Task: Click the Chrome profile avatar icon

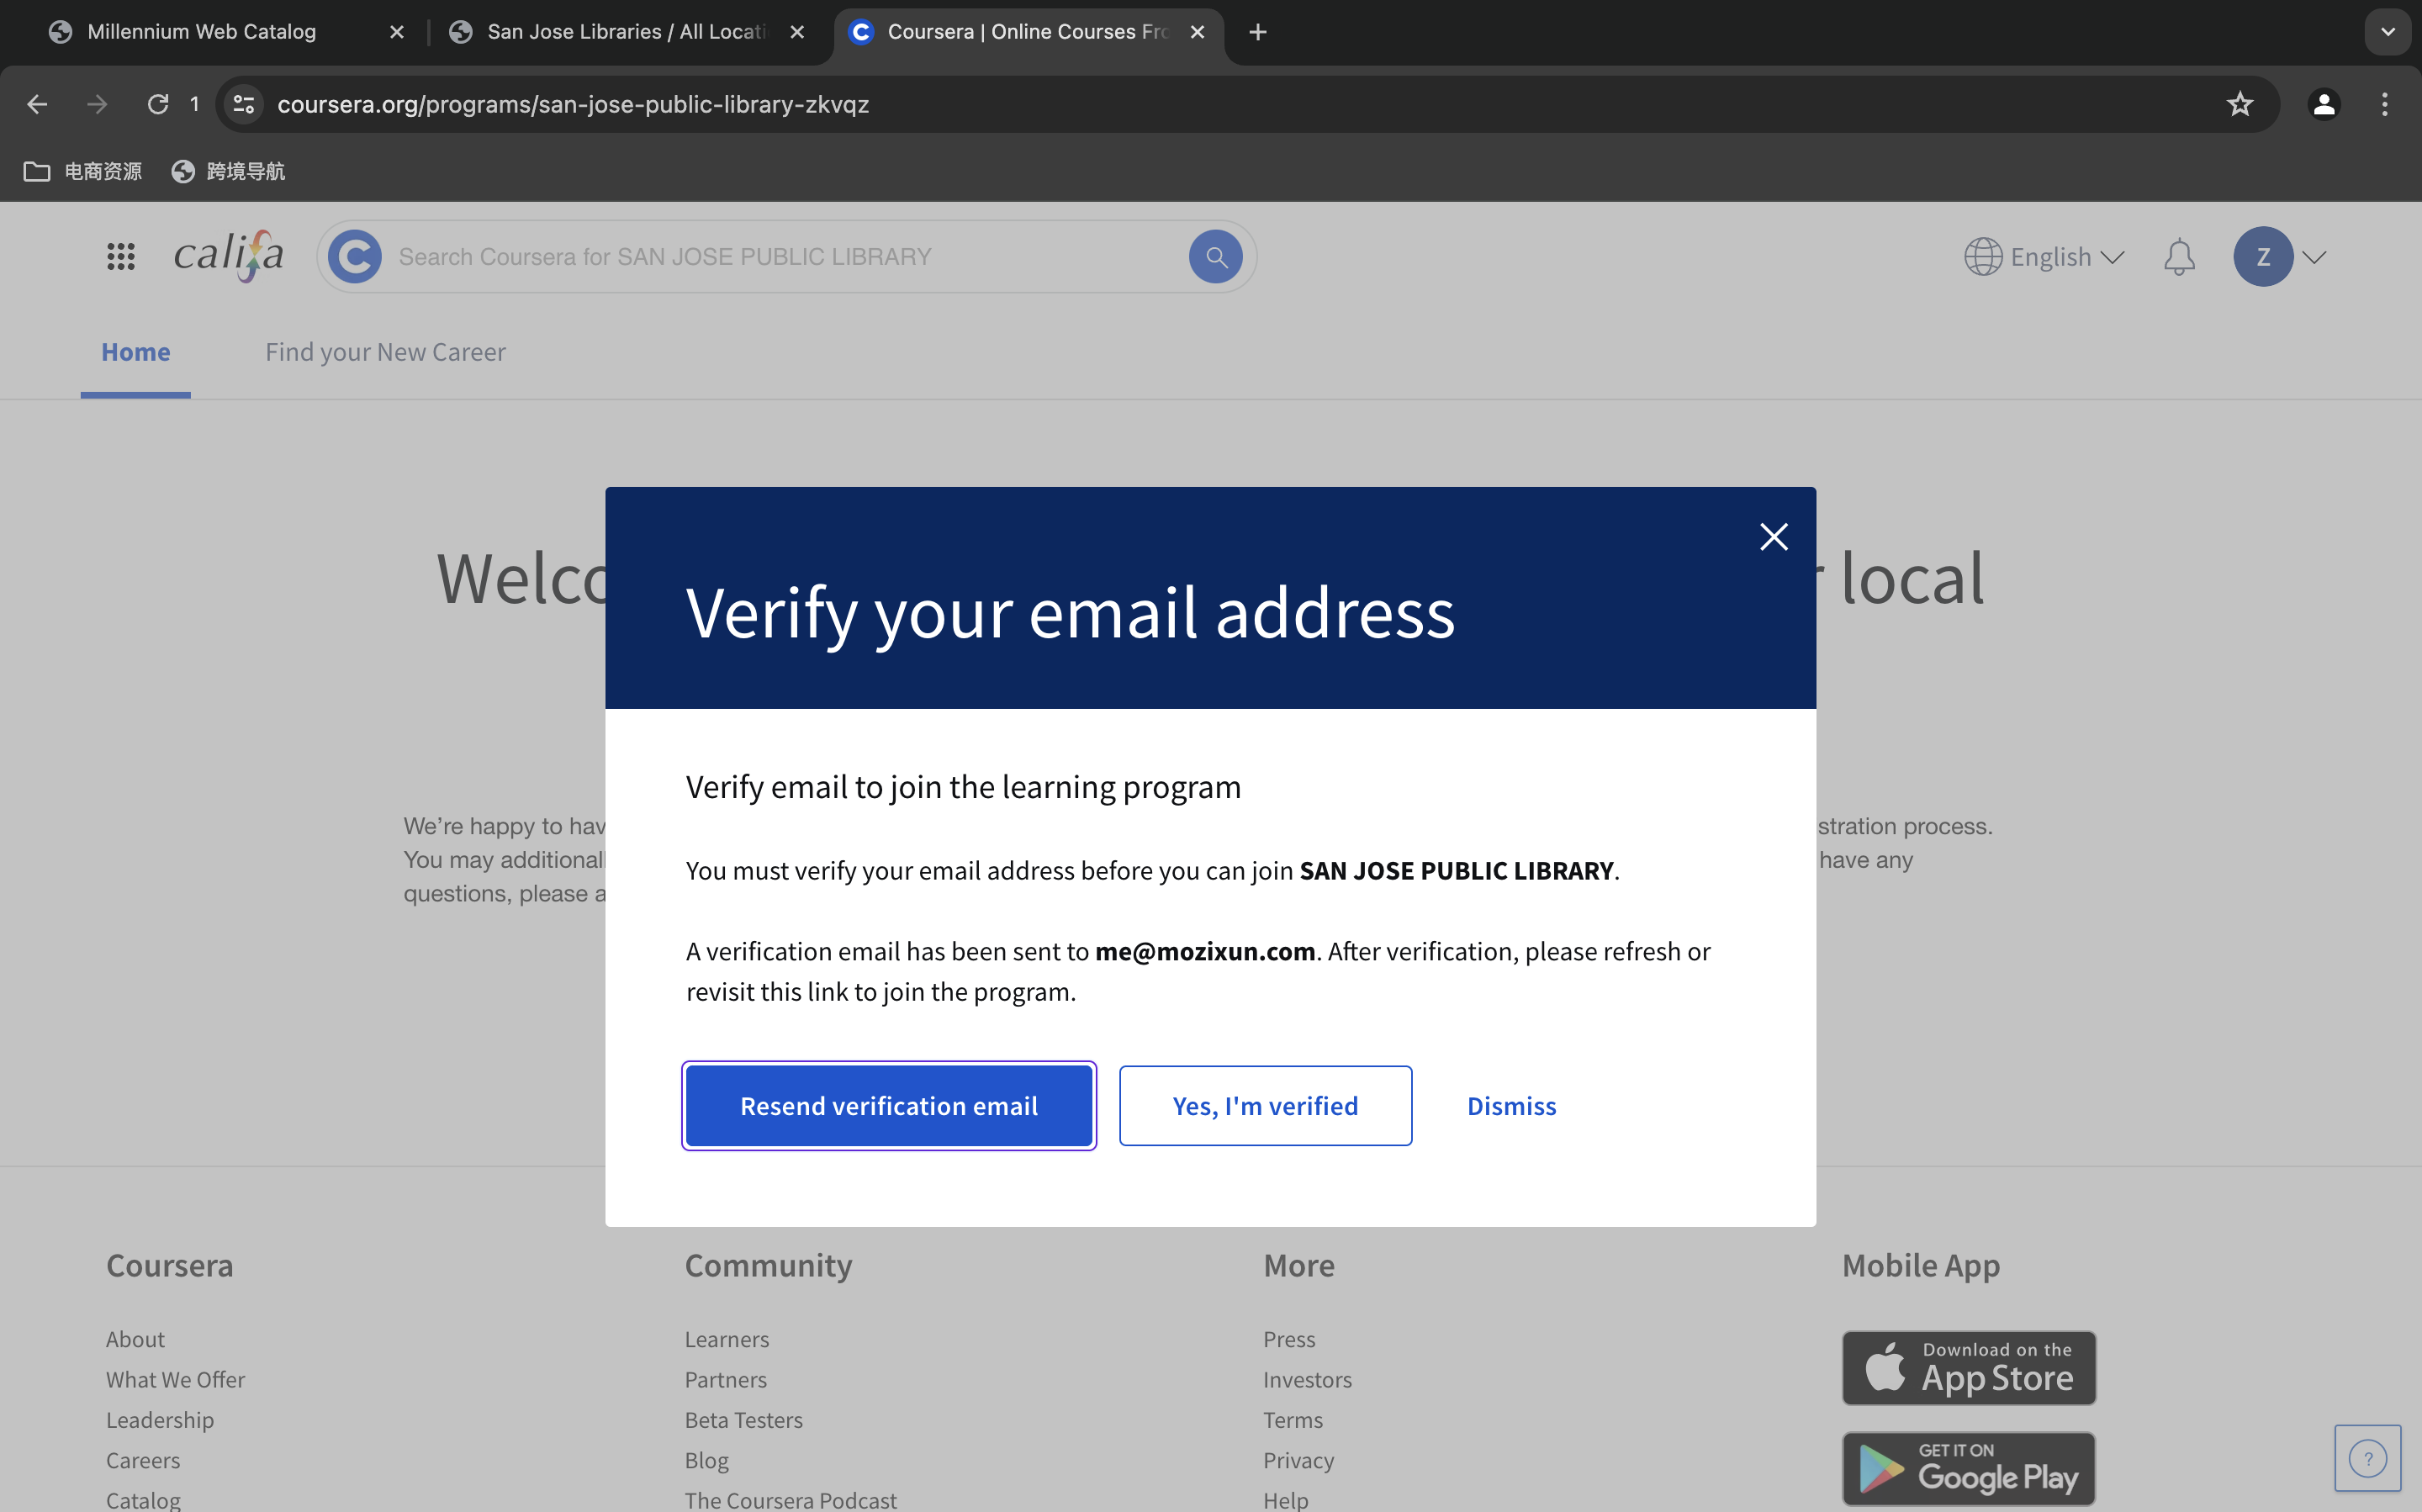Action: click(2323, 104)
